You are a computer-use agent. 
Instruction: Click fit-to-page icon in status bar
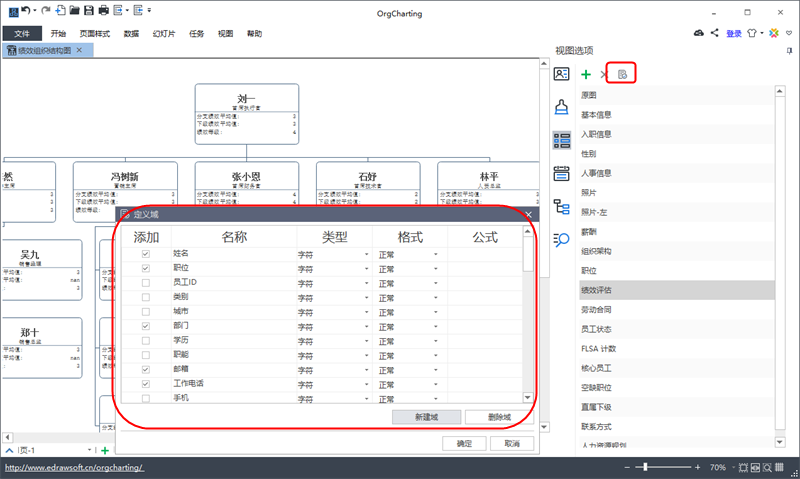coord(743,467)
